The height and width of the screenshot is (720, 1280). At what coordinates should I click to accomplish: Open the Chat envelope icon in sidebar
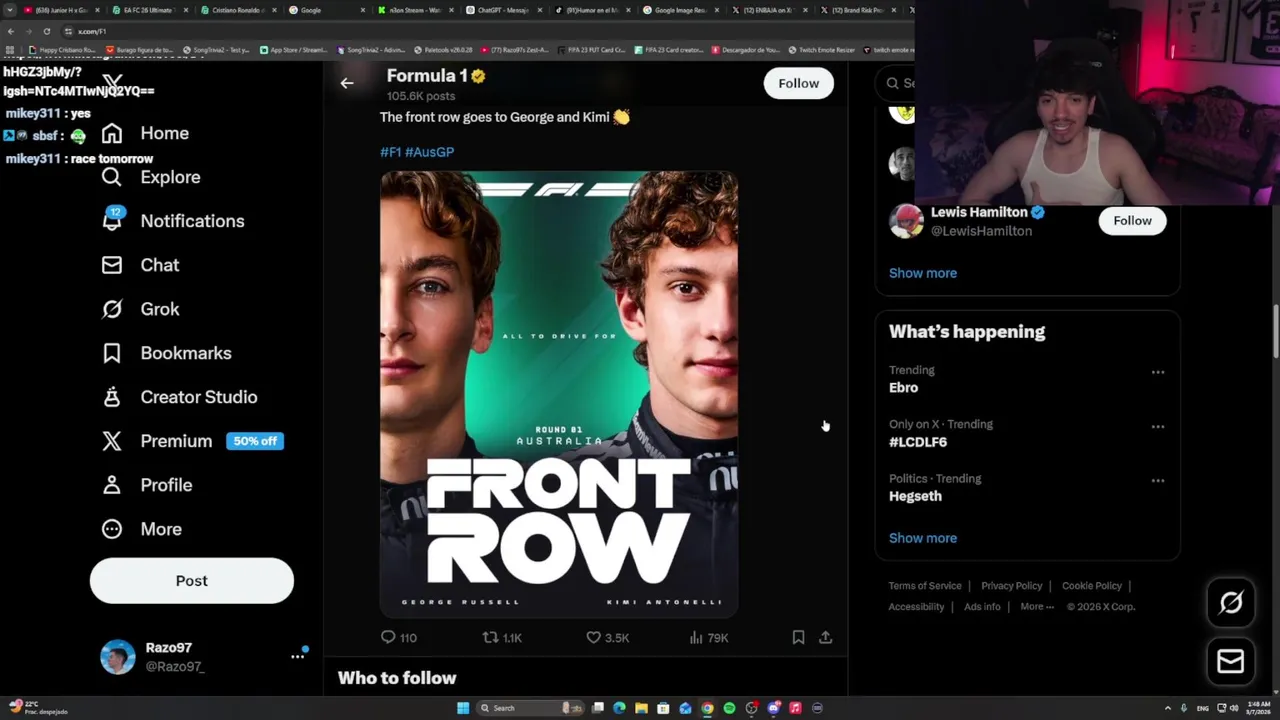point(112,265)
